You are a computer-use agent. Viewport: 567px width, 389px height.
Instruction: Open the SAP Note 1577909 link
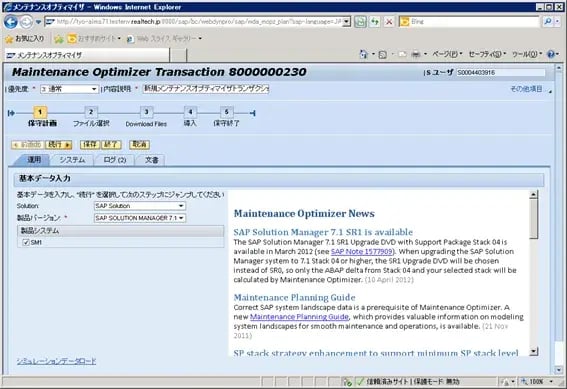[361, 252]
